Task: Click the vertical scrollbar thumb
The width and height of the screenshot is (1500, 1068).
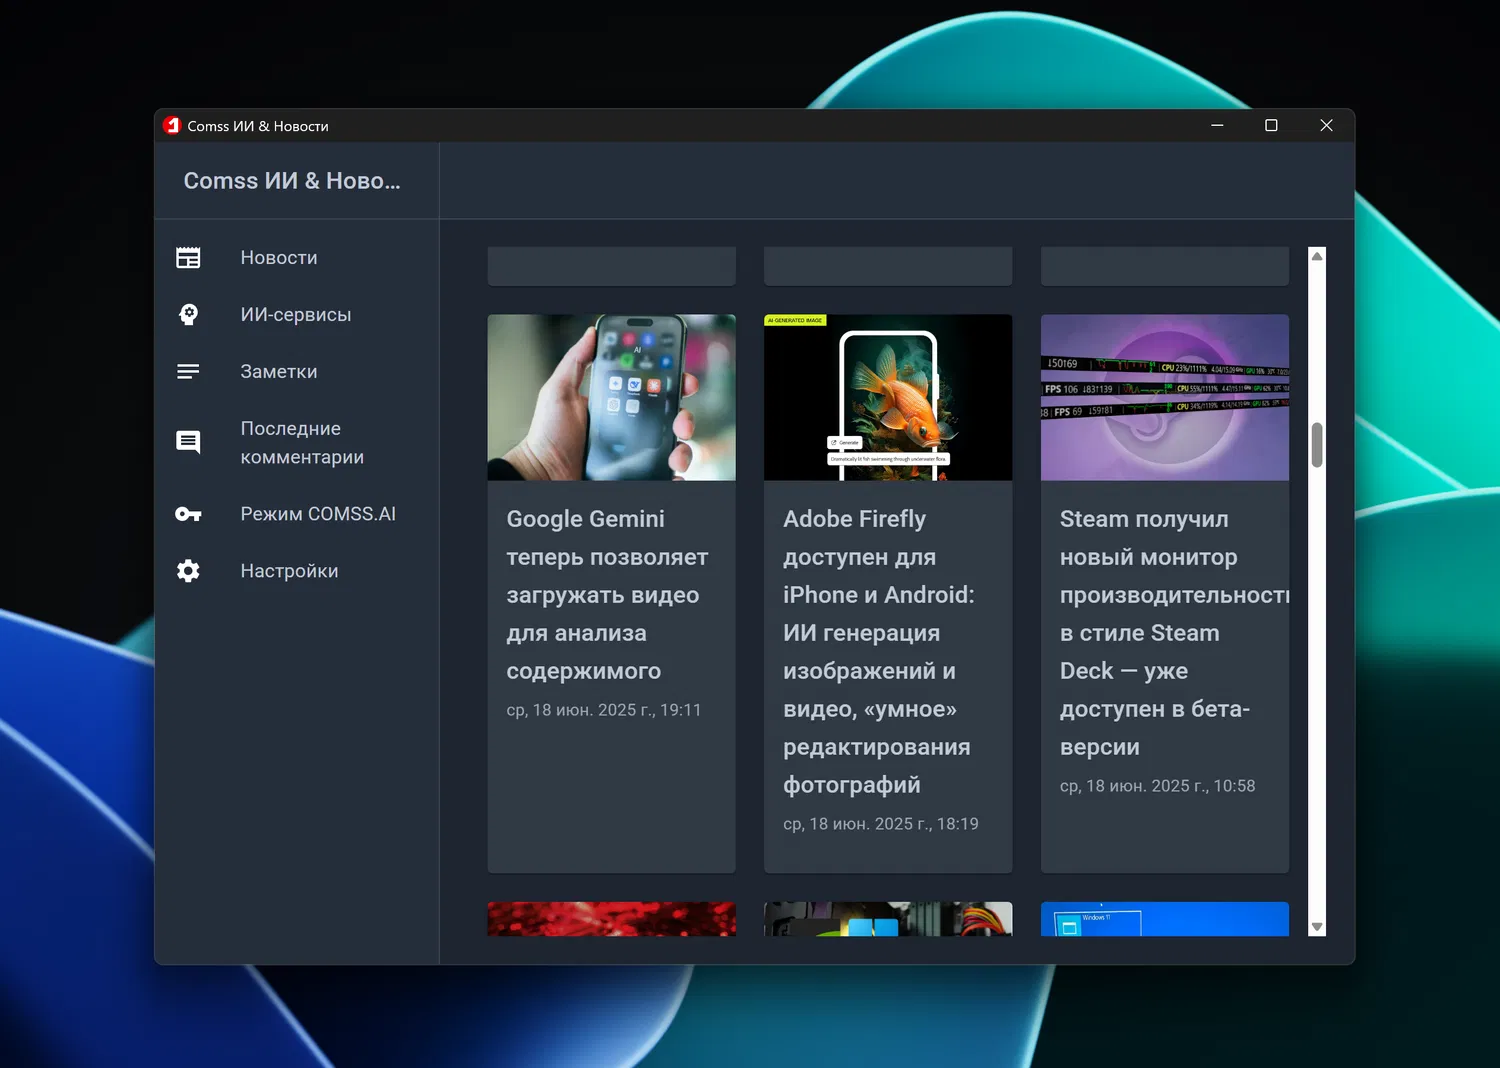Action: (x=1317, y=445)
